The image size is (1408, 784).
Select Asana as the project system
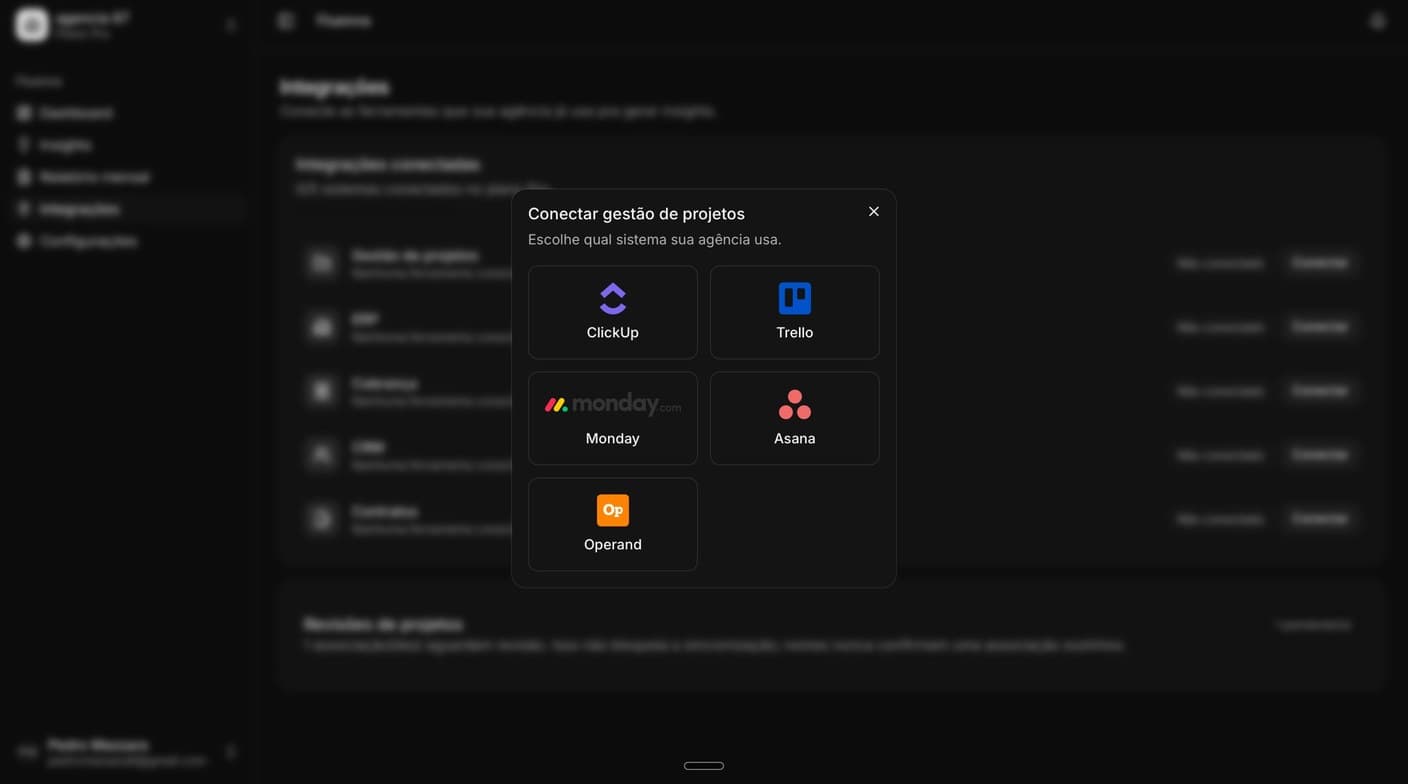tap(795, 418)
